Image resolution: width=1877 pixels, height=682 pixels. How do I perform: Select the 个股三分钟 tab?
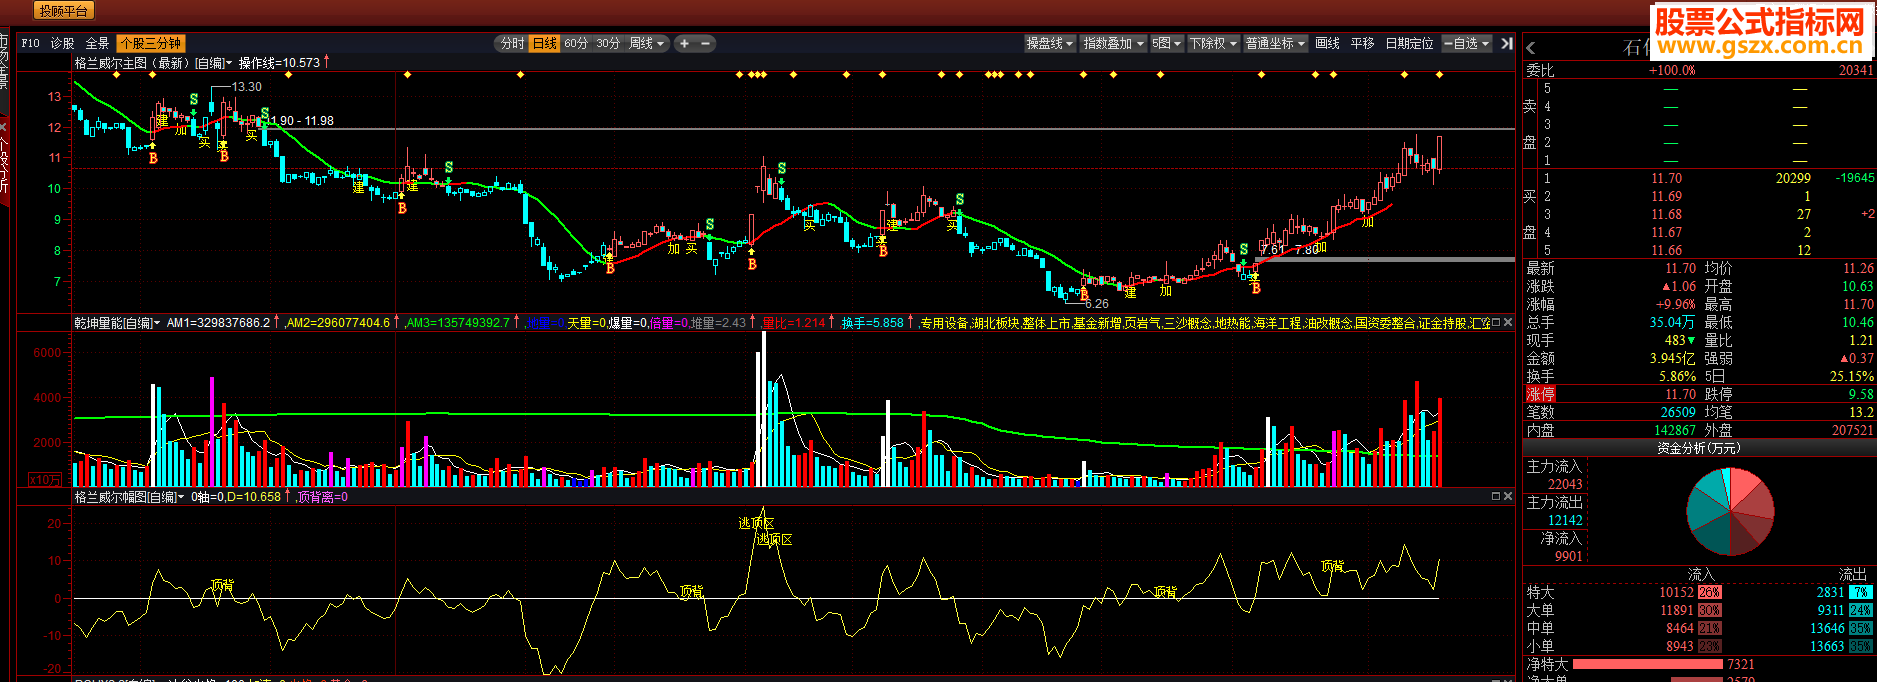[151, 43]
